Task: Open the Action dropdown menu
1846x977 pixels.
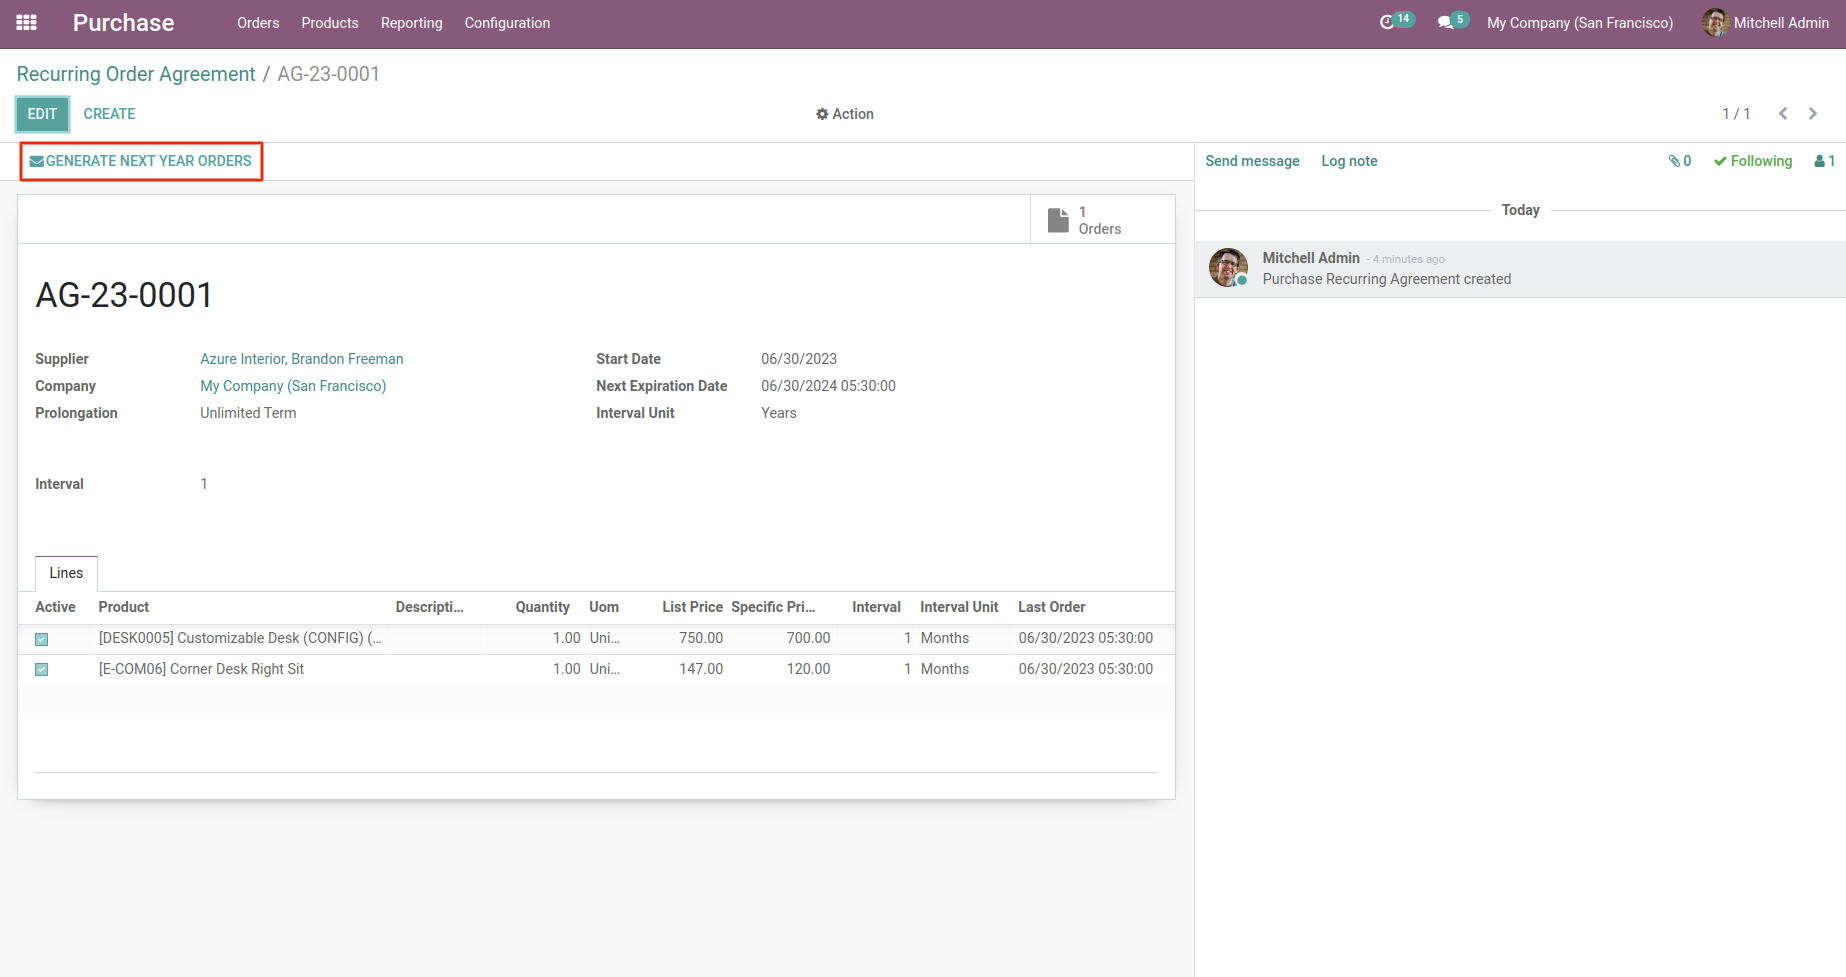Action: pos(845,114)
